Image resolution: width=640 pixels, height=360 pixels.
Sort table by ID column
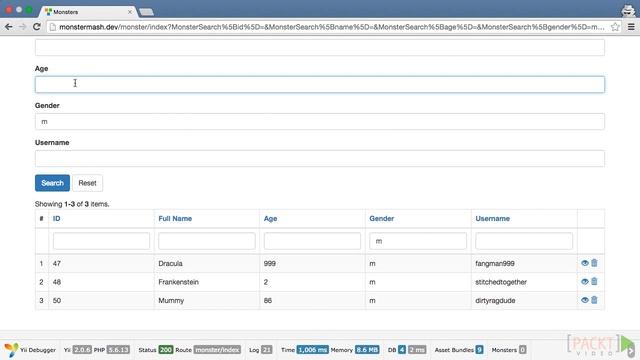point(56,218)
